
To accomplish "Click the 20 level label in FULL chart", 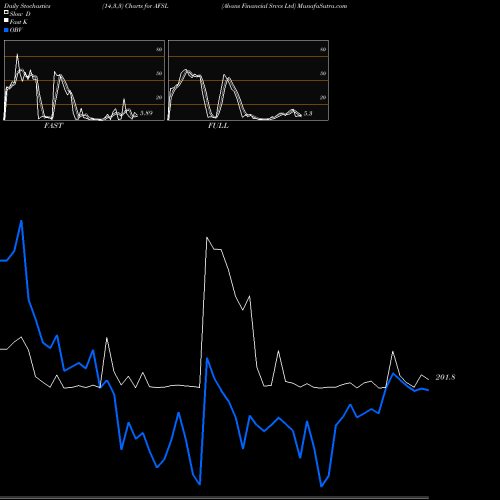I will (x=323, y=97).
